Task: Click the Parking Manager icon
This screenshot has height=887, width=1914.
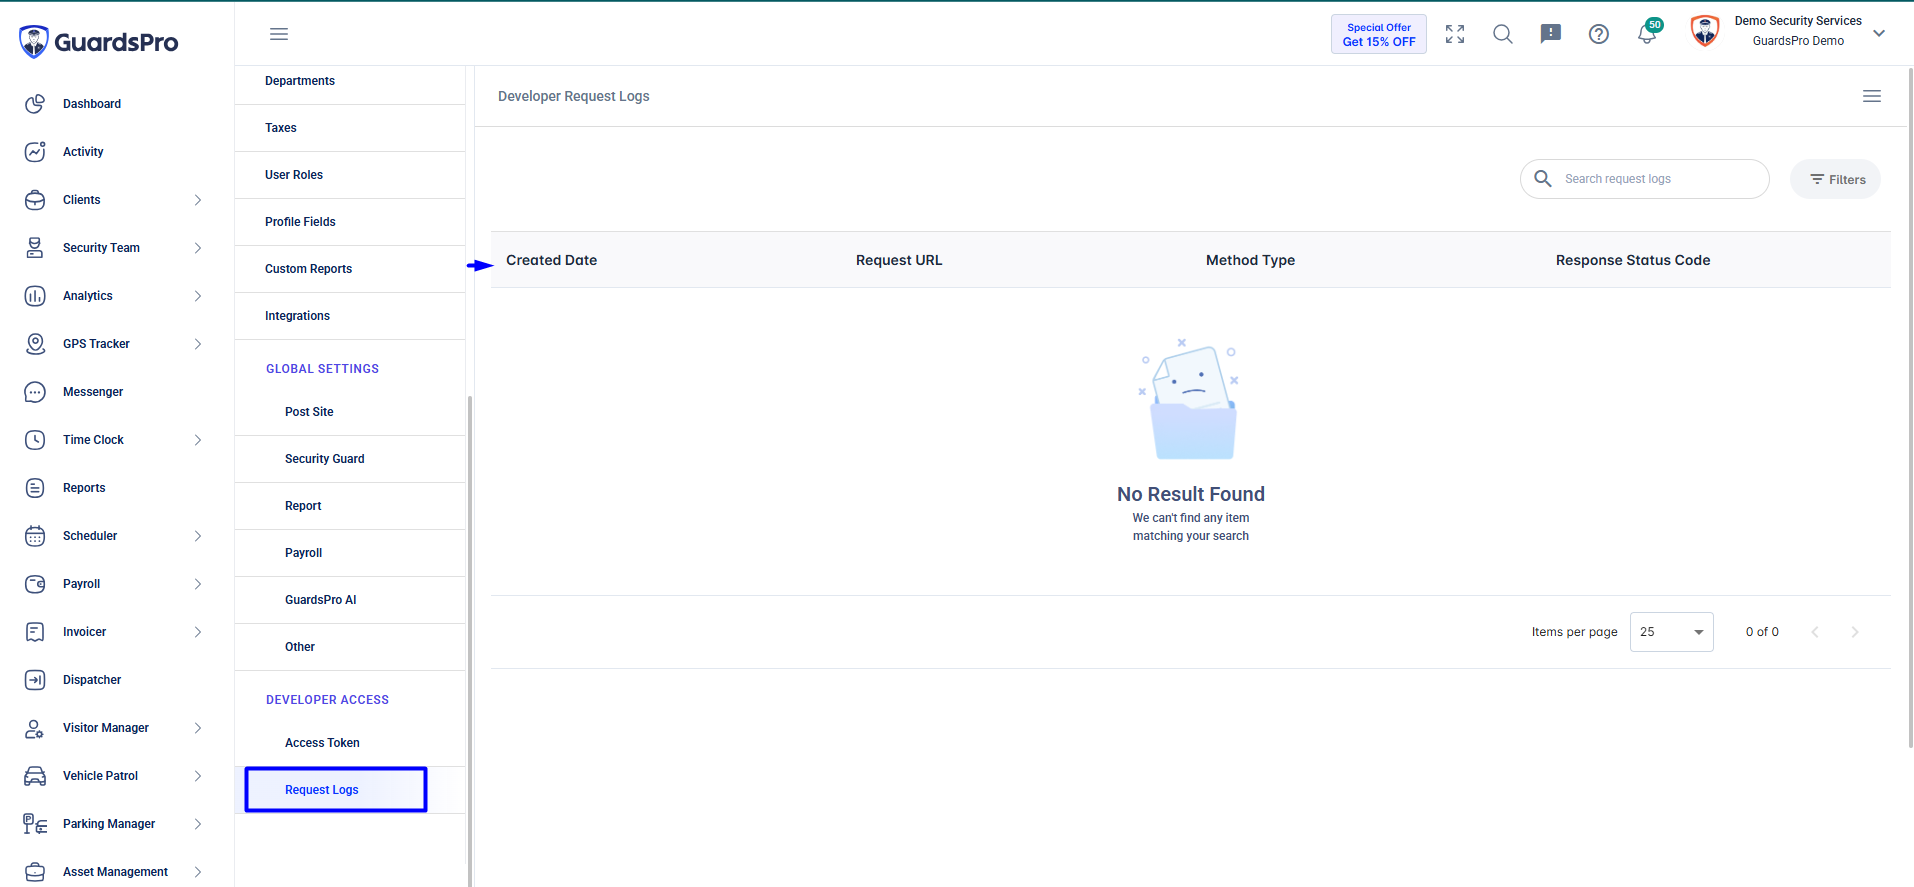Action: (35, 824)
